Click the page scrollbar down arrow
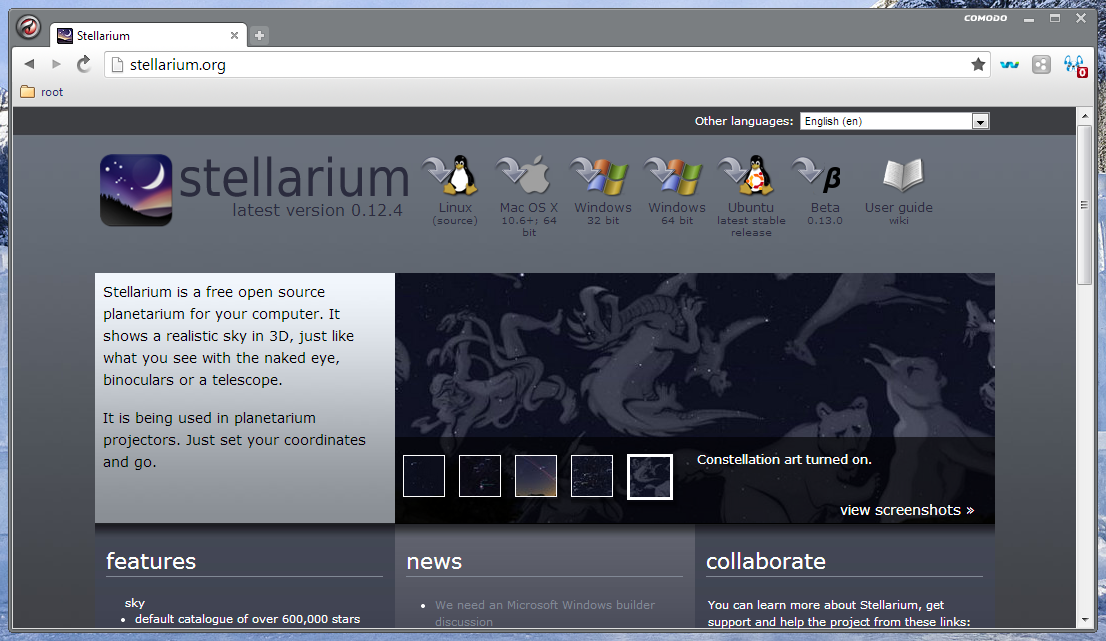1106x641 pixels. 1085,620
